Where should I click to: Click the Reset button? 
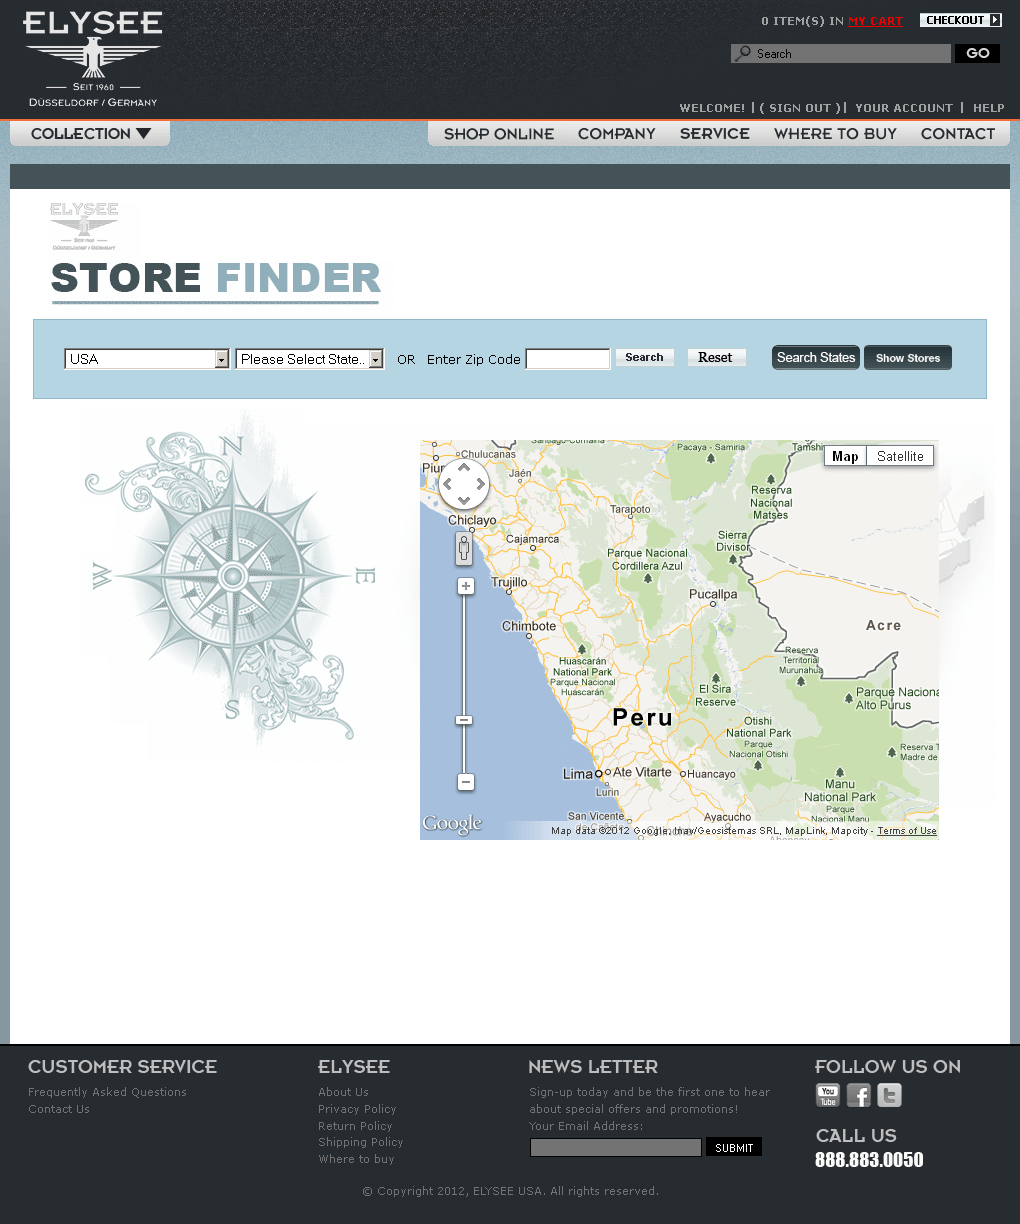pos(715,357)
